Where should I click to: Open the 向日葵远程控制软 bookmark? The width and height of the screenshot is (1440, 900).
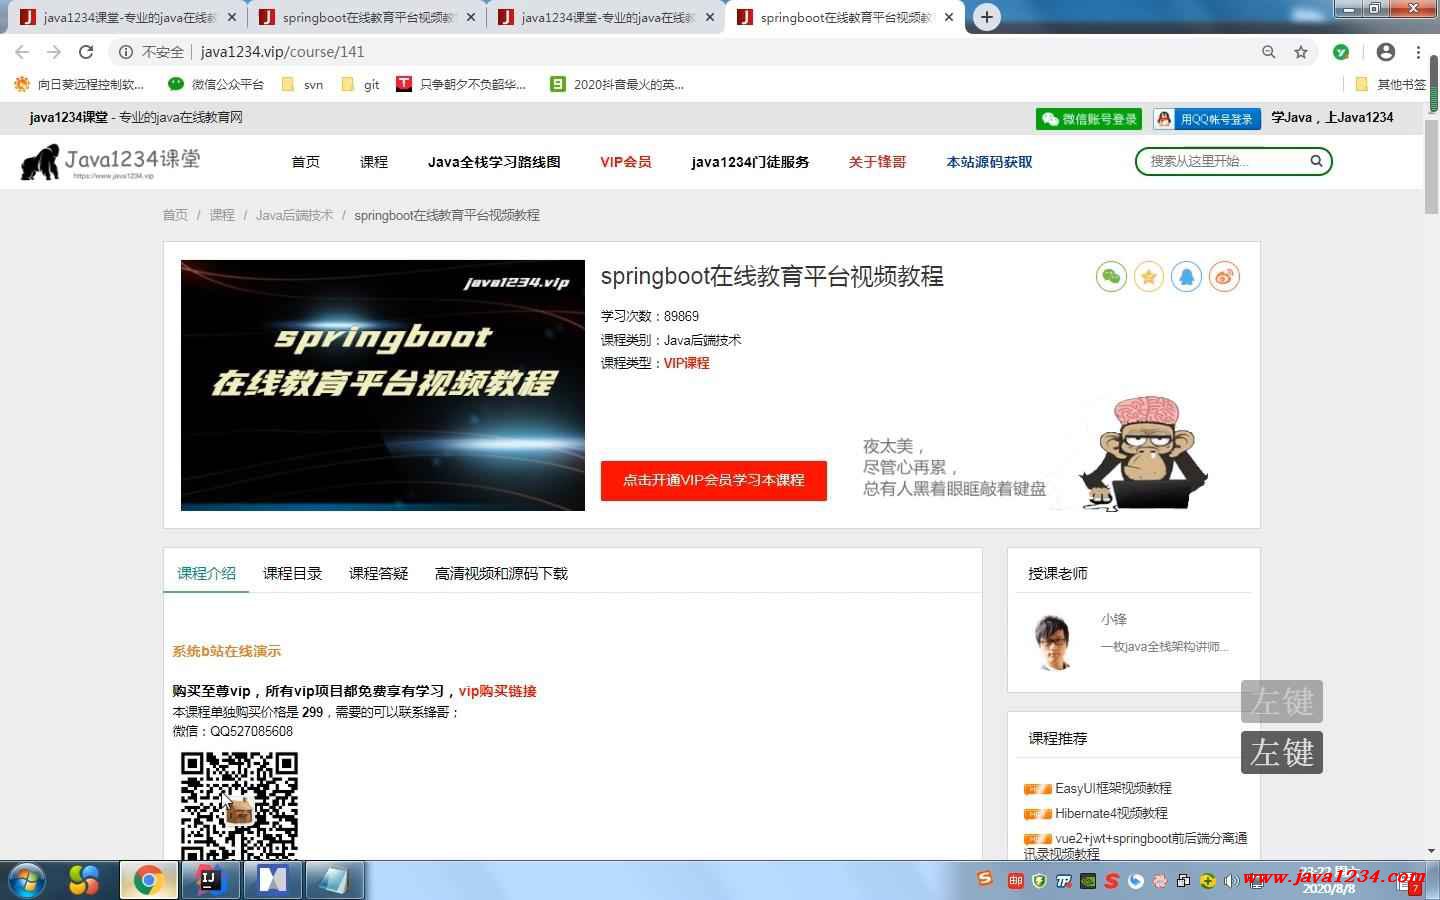click(x=79, y=85)
